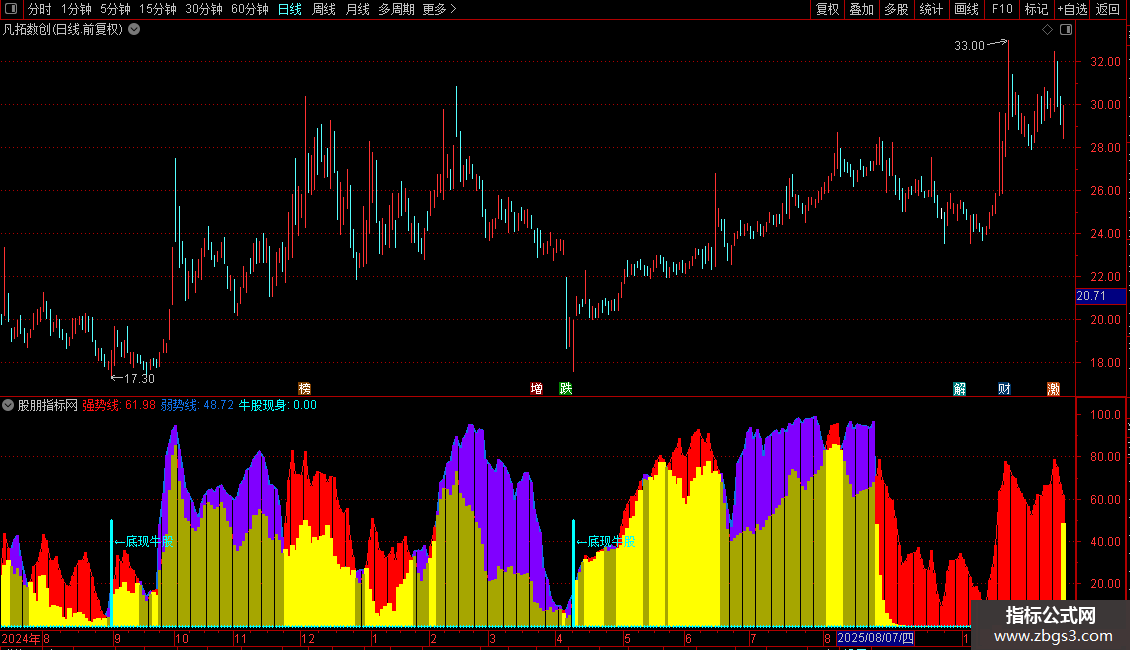
Task: Click the 跌 event marker
Action: (x=566, y=388)
